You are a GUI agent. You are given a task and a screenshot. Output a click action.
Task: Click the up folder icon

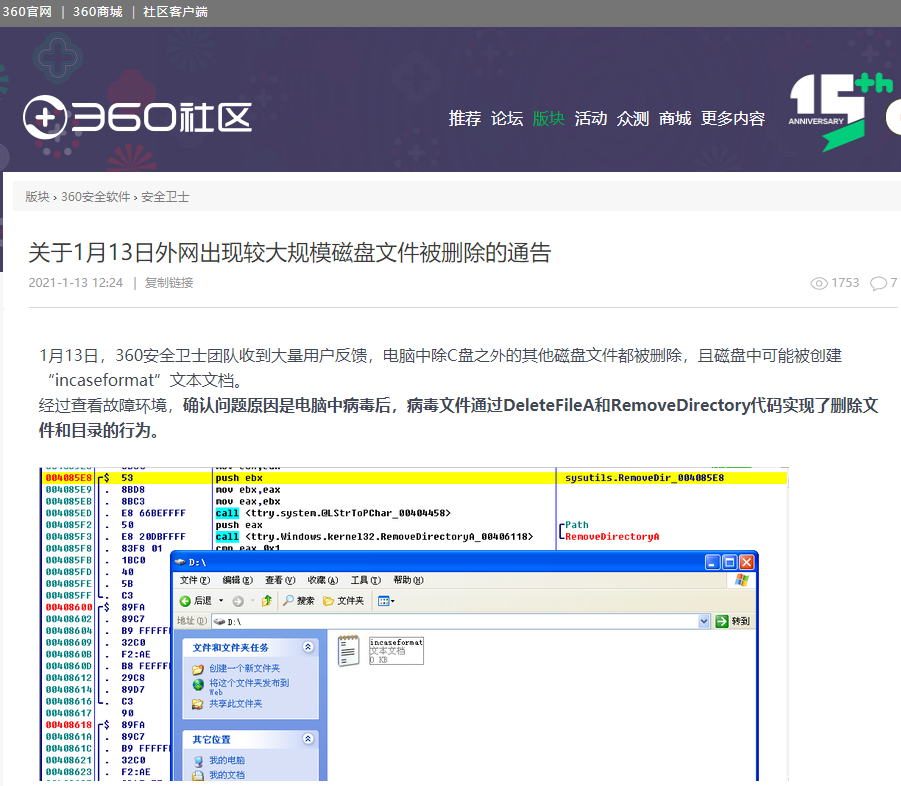[x=266, y=601]
